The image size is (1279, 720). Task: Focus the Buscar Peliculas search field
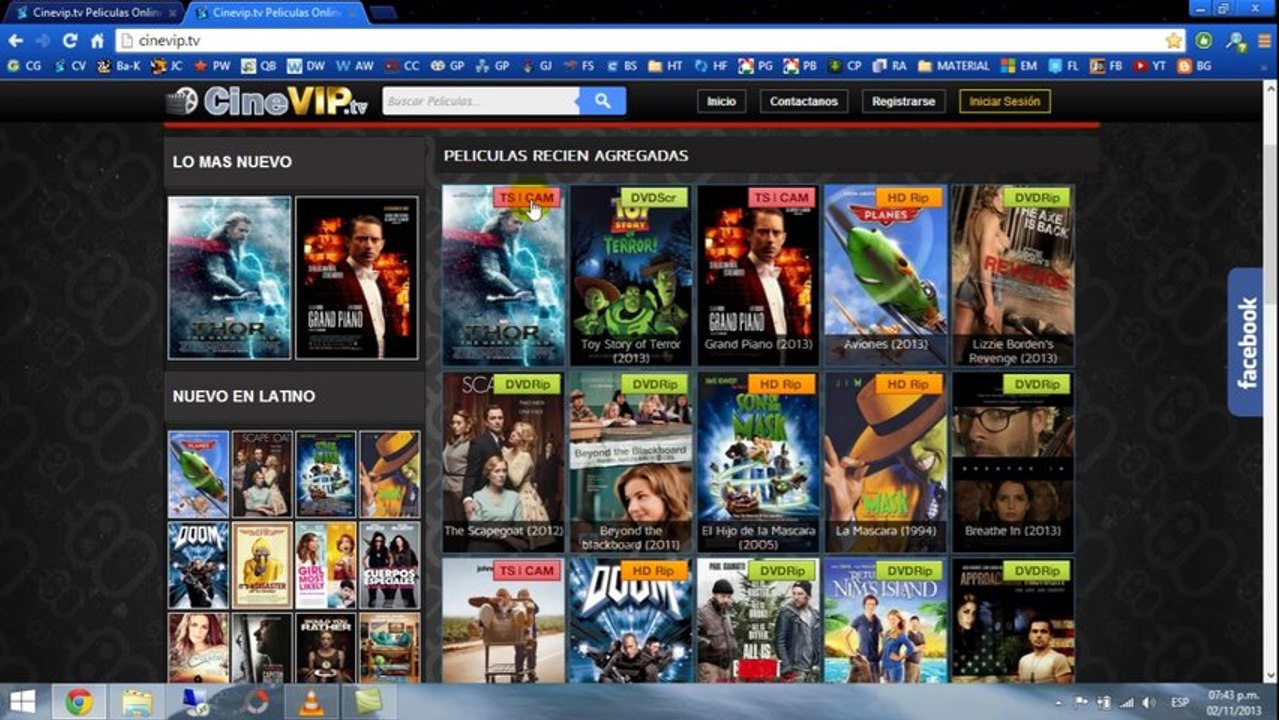point(480,101)
